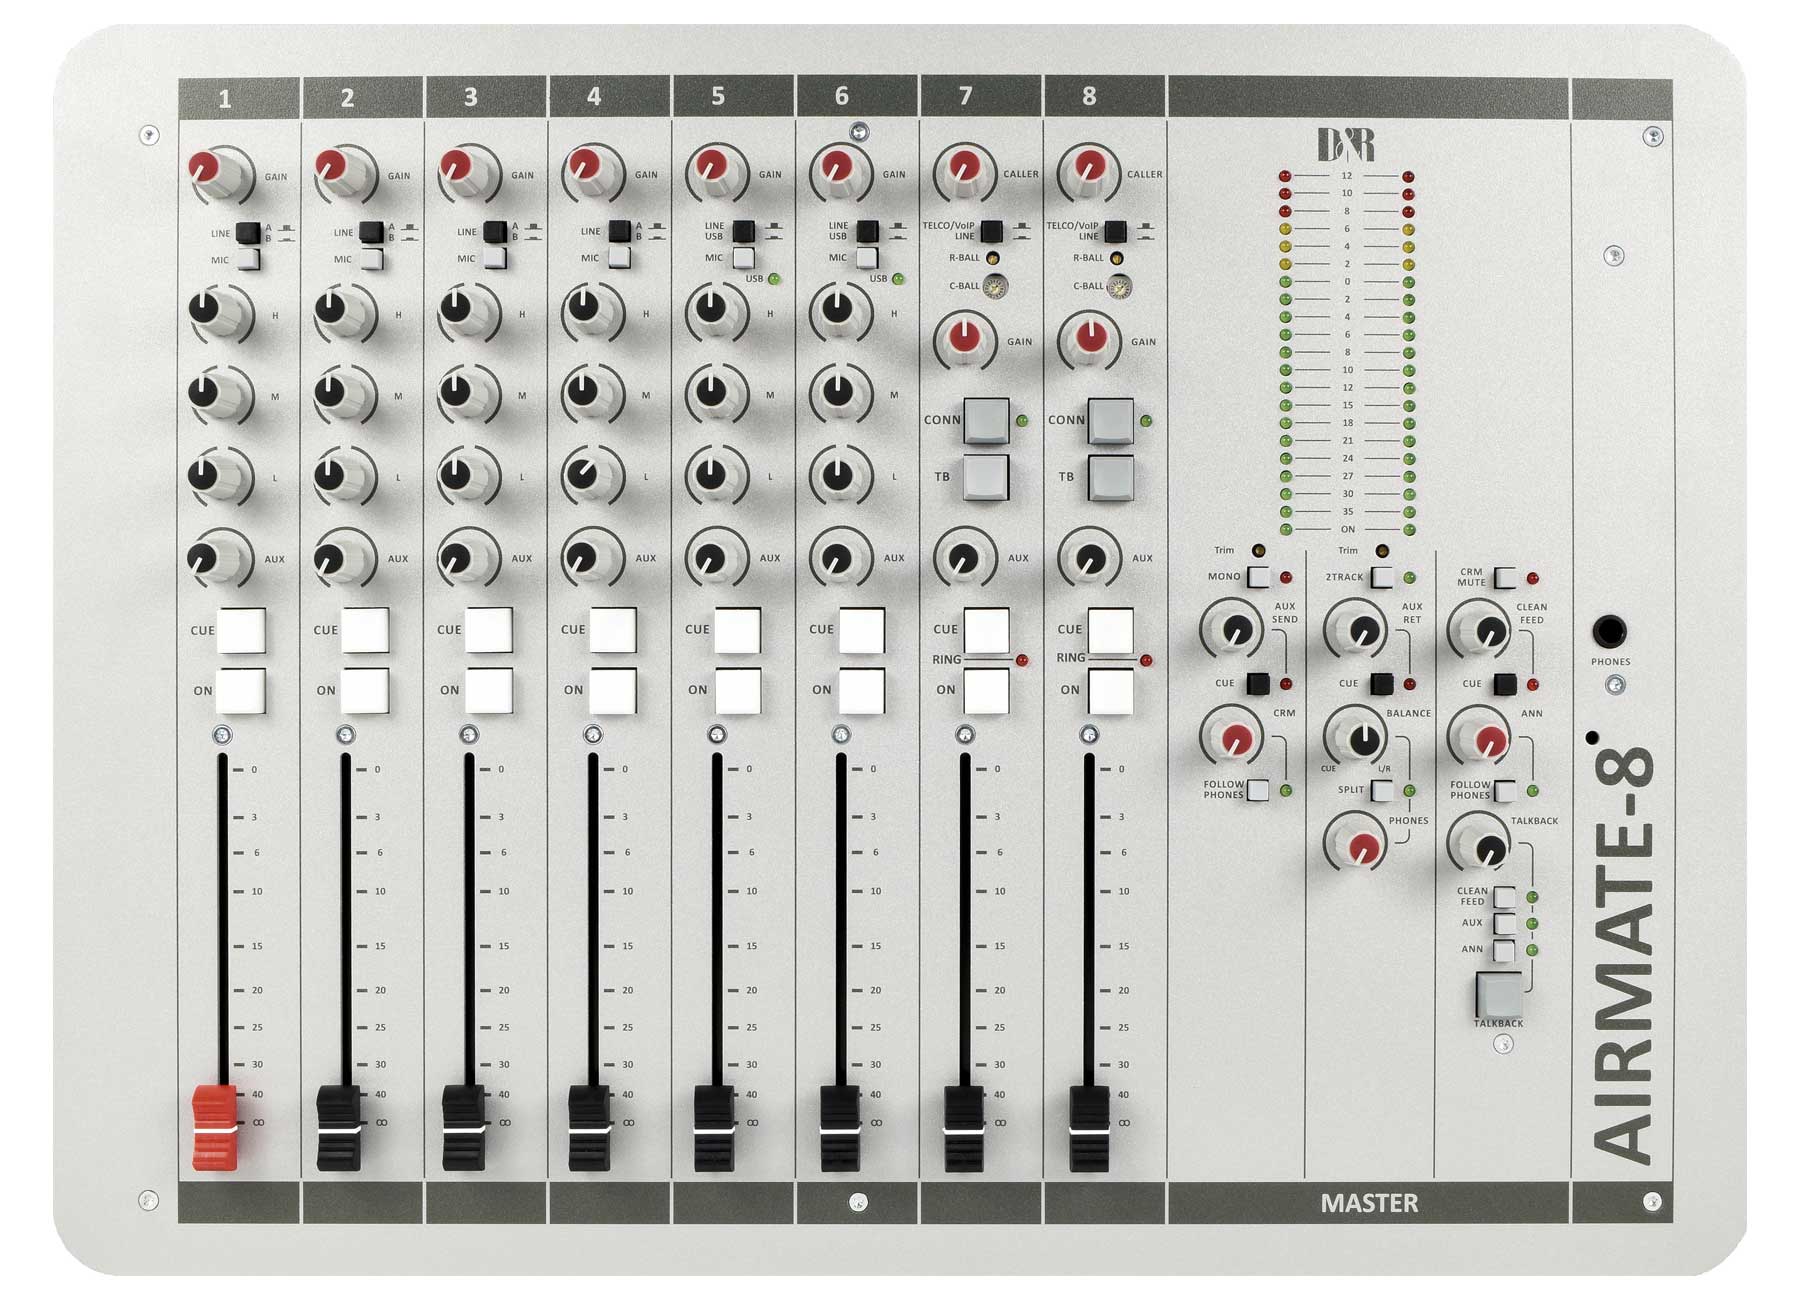Toggle the MIC switch on channel 2

(372, 260)
